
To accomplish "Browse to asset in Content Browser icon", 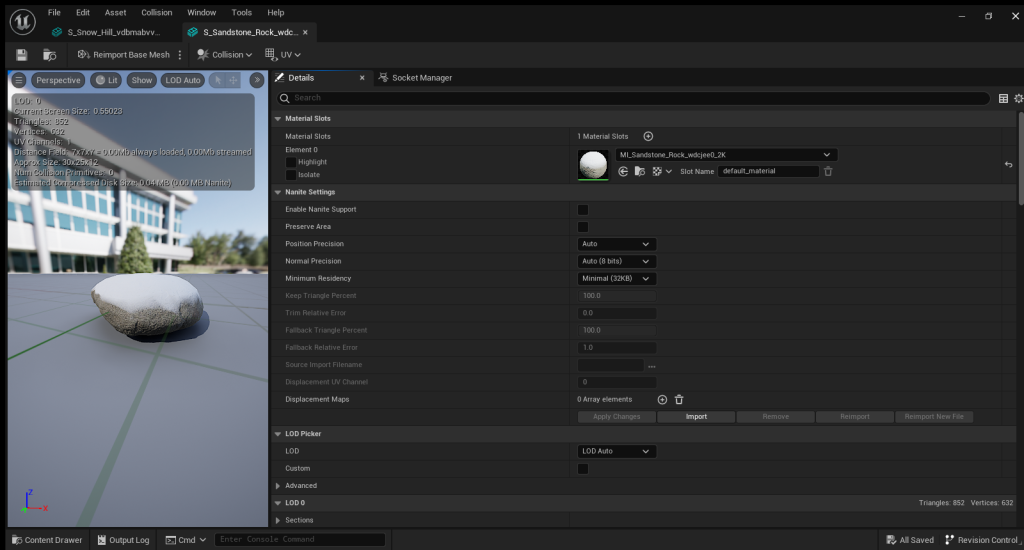I will [50, 55].
